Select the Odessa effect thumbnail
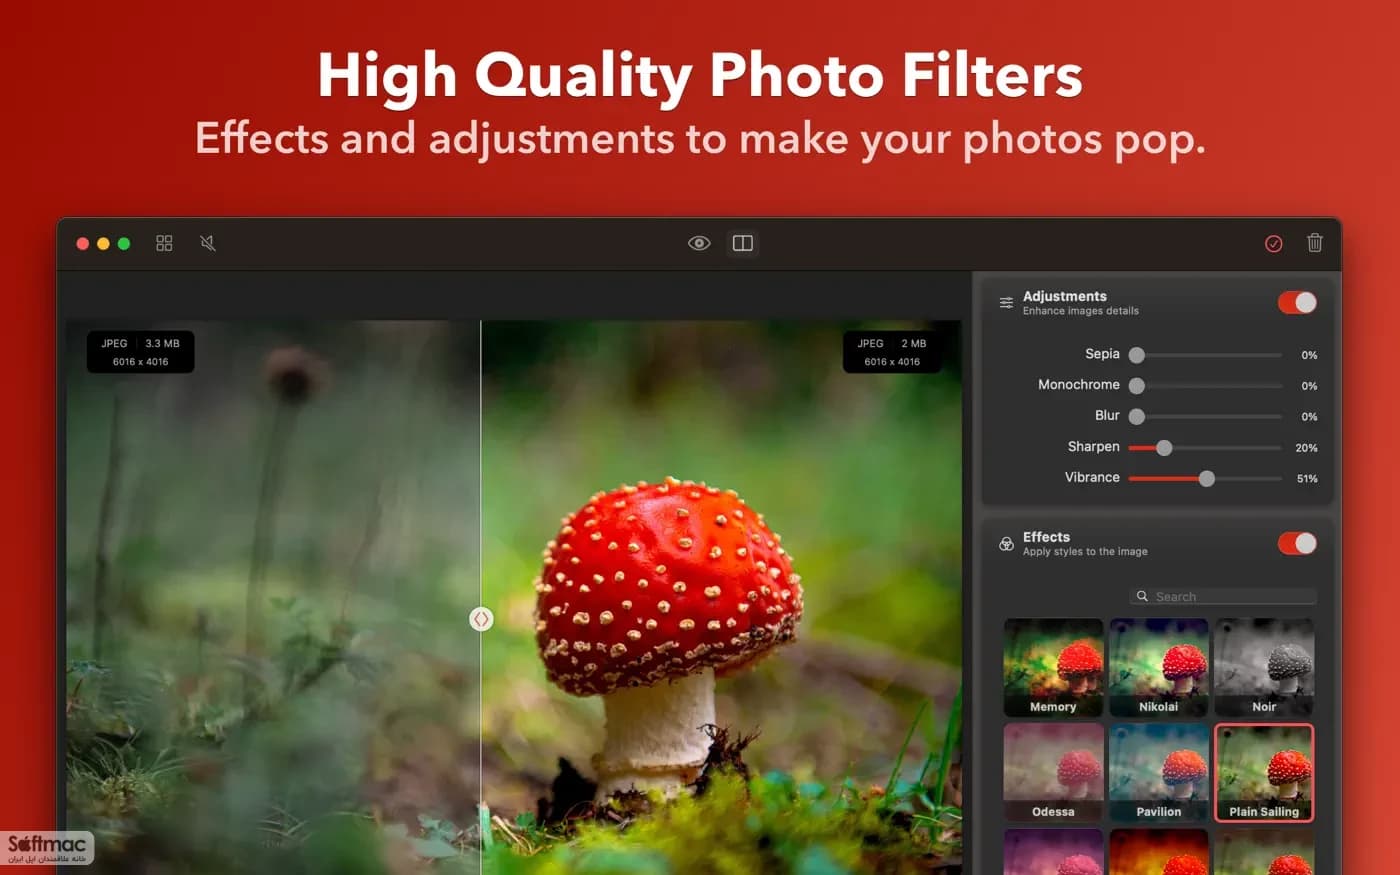Image resolution: width=1400 pixels, height=875 pixels. [x=1053, y=772]
